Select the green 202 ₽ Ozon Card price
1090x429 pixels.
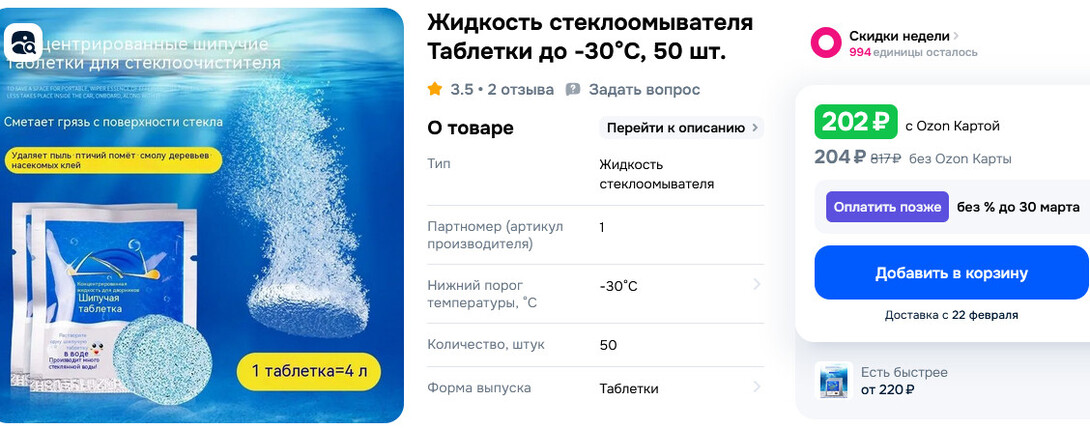(x=856, y=123)
